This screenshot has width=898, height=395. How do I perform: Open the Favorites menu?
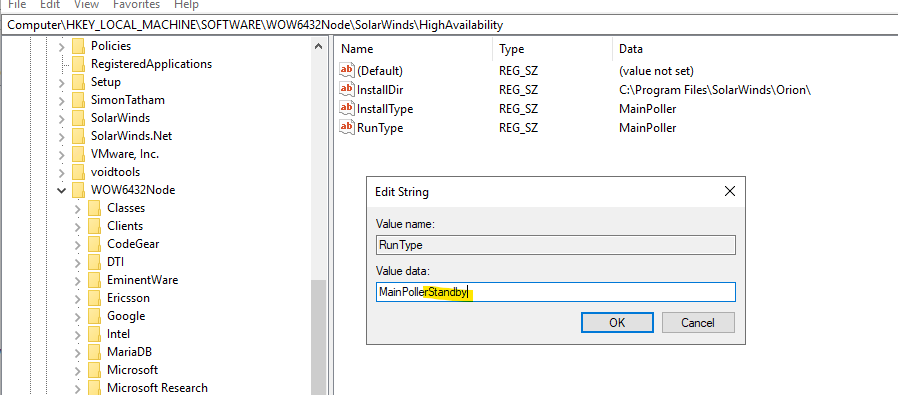coord(136,5)
